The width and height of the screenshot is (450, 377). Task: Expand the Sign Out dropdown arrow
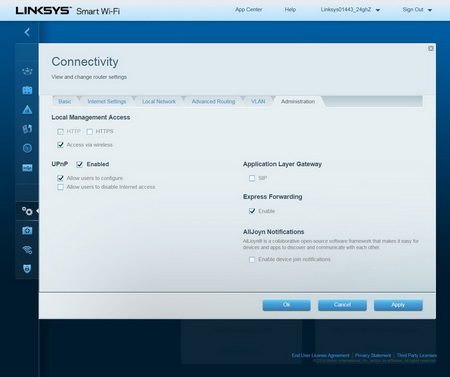point(430,10)
